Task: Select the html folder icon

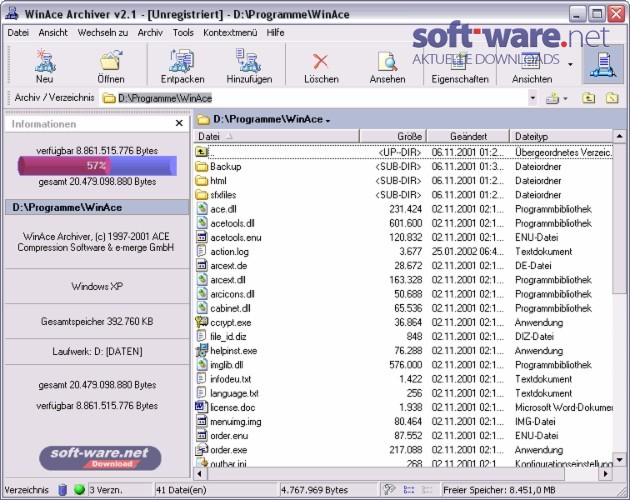Action: coord(201,180)
